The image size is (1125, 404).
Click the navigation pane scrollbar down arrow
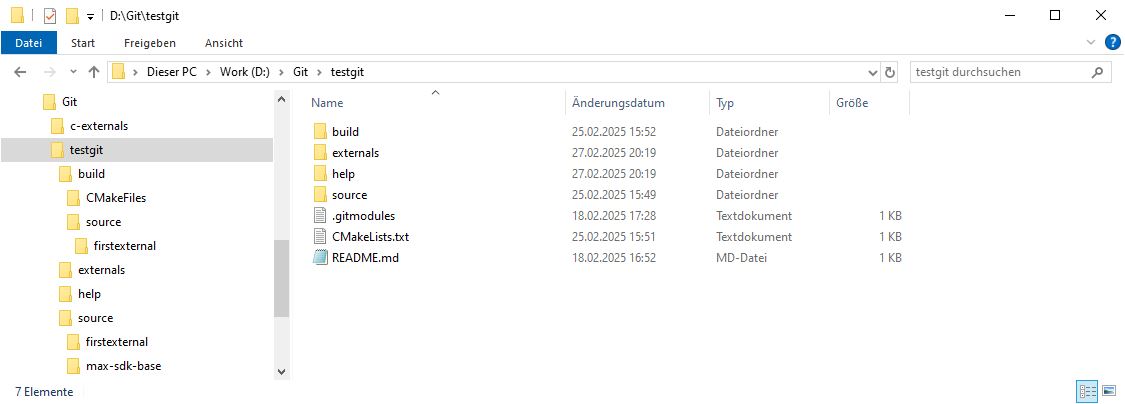pos(281,371)
